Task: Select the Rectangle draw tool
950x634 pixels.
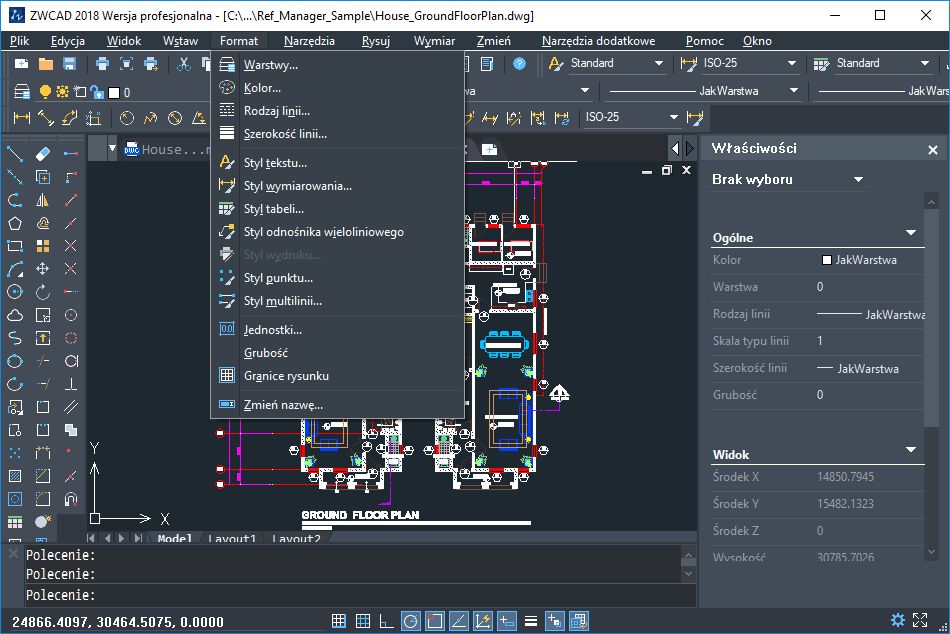Action: click(x=15, y=246)
